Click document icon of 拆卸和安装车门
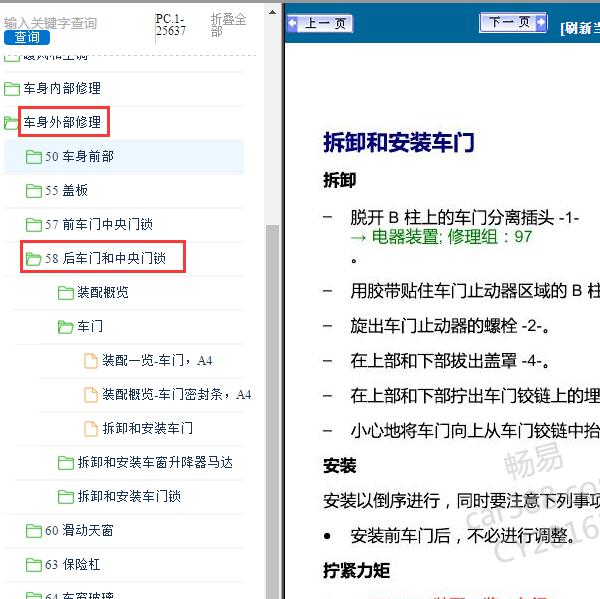Screen dimensions: 600x599 click(91, 429)
